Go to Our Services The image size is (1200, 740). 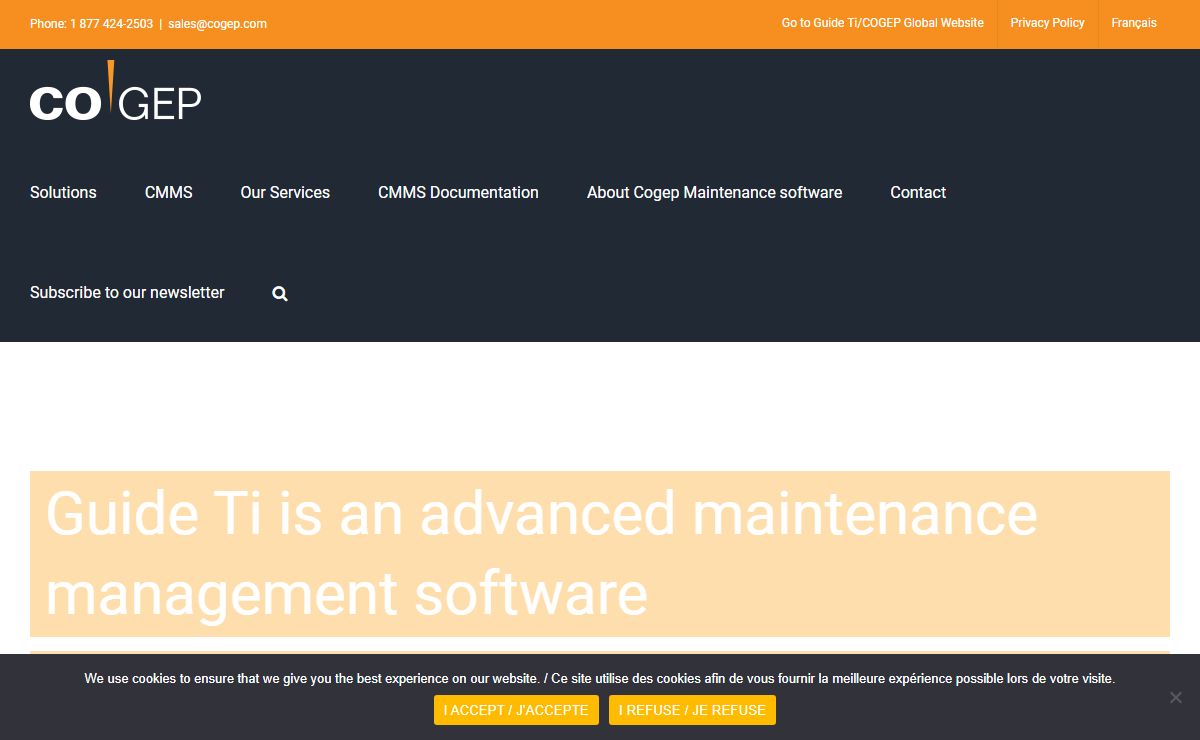[x=285, y=192]
